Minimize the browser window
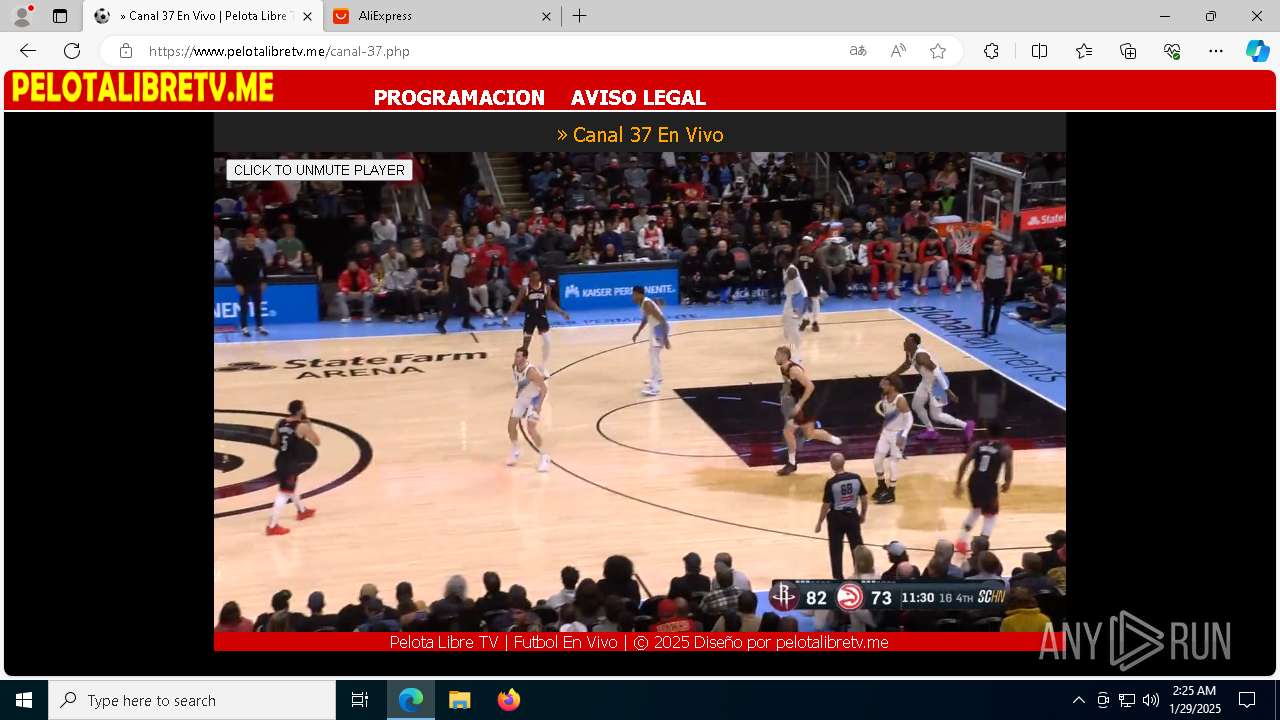 (x=1165, y=16)
